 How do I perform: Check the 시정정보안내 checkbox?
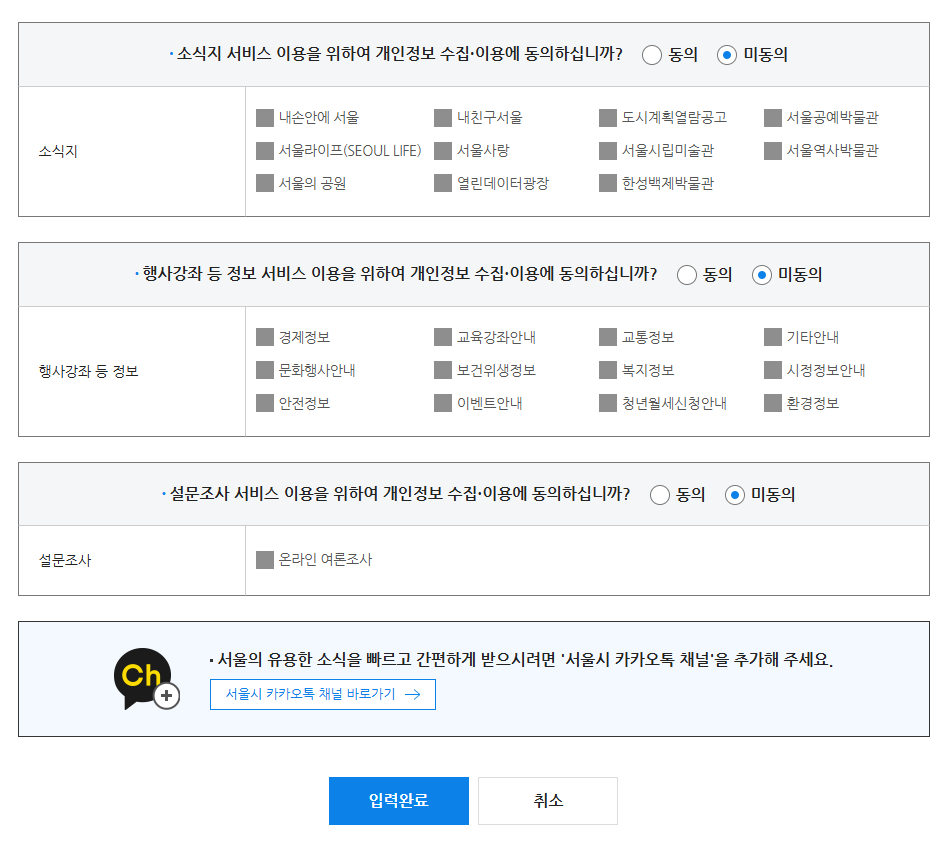click(x=772, y=370)
